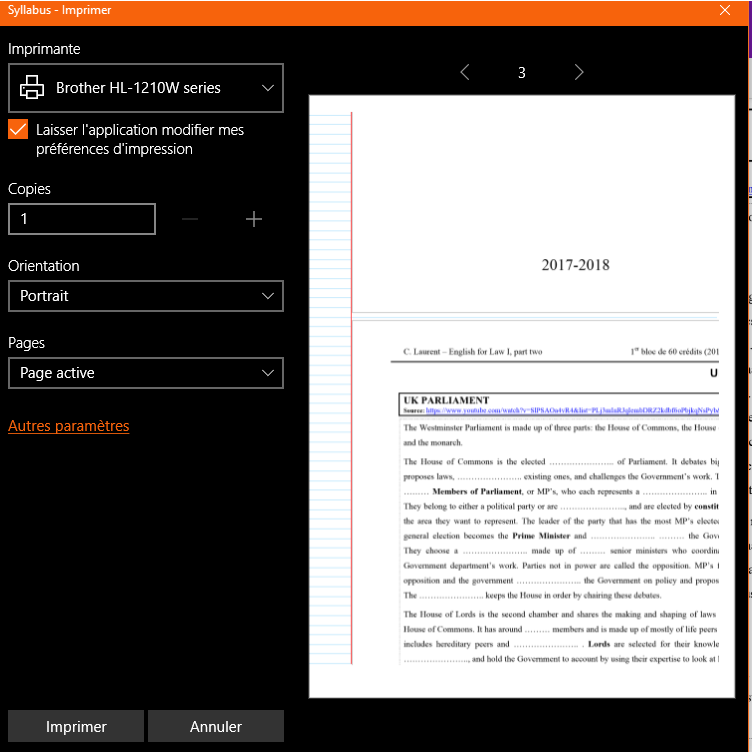Click the Annuler button
Screen dimensions: 752x756
coord(215,726)
